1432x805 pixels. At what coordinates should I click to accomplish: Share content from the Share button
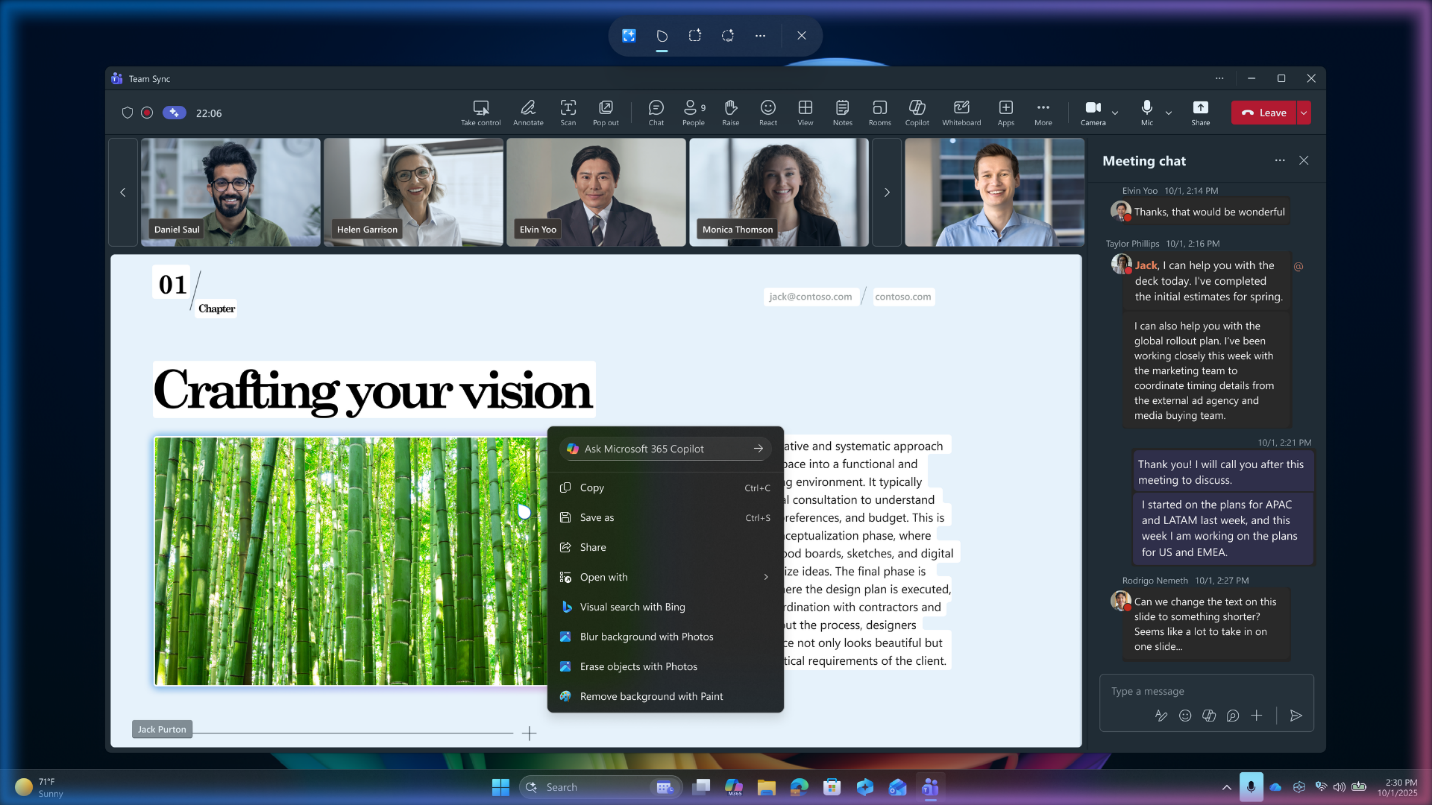tap(1201, 112)
